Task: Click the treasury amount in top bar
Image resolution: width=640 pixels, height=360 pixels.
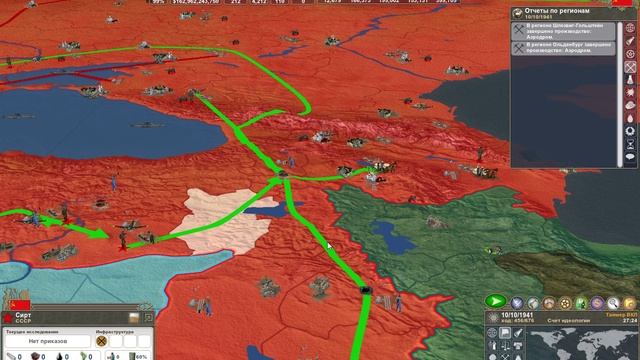Action: [x=195, y=2]
